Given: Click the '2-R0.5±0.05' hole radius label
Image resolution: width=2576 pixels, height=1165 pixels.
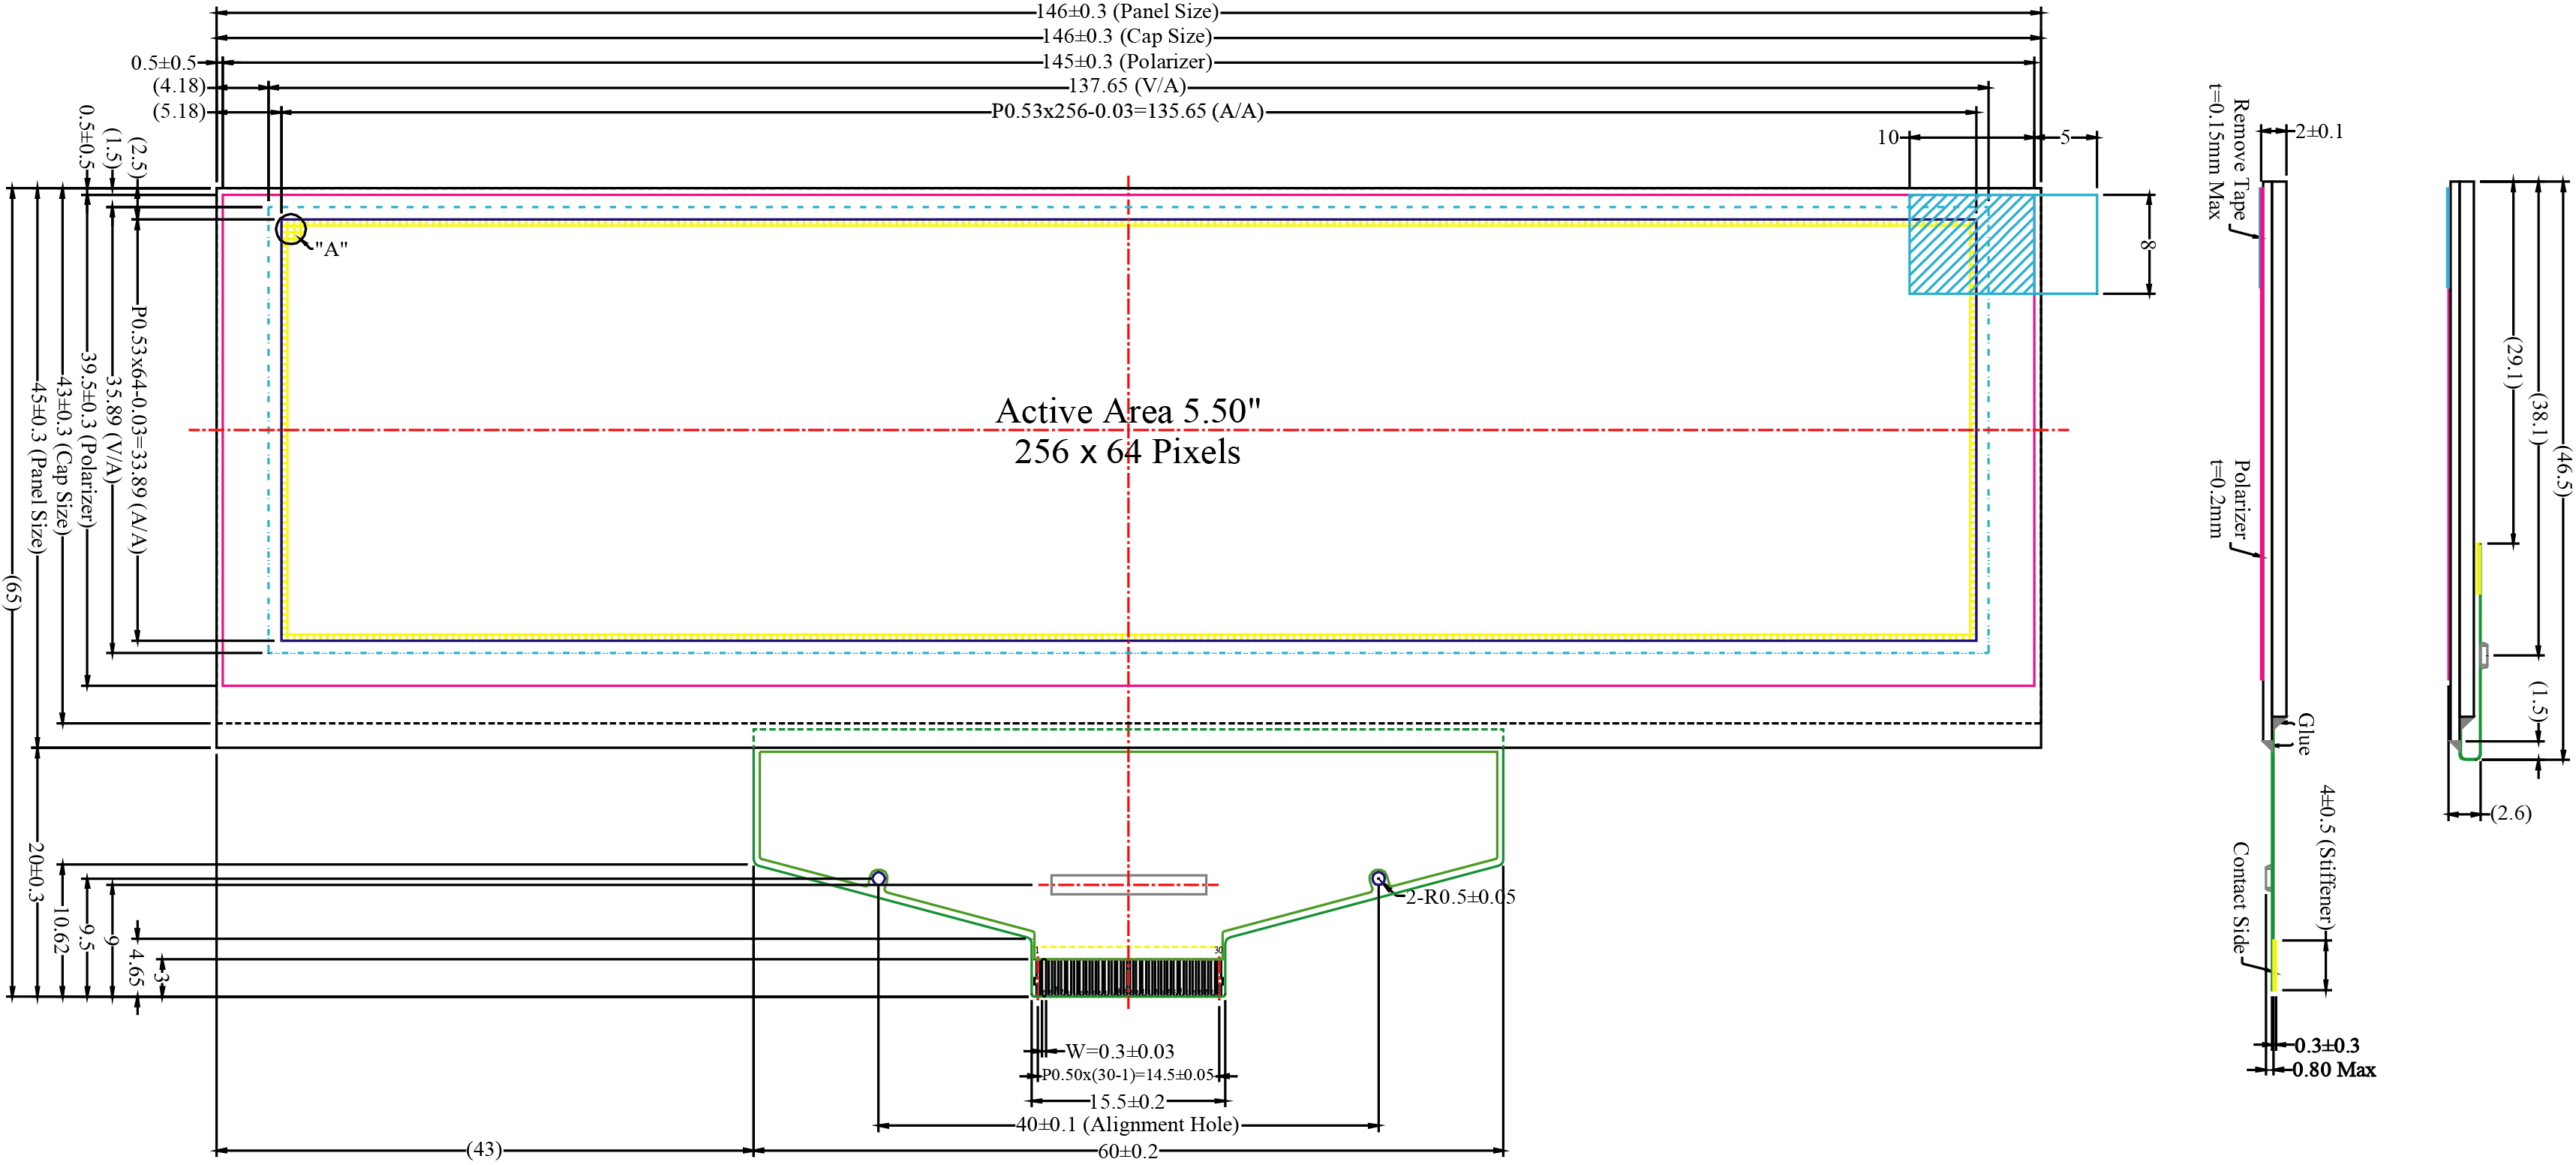Looking at the screenshot, I should pos(1461,897).
